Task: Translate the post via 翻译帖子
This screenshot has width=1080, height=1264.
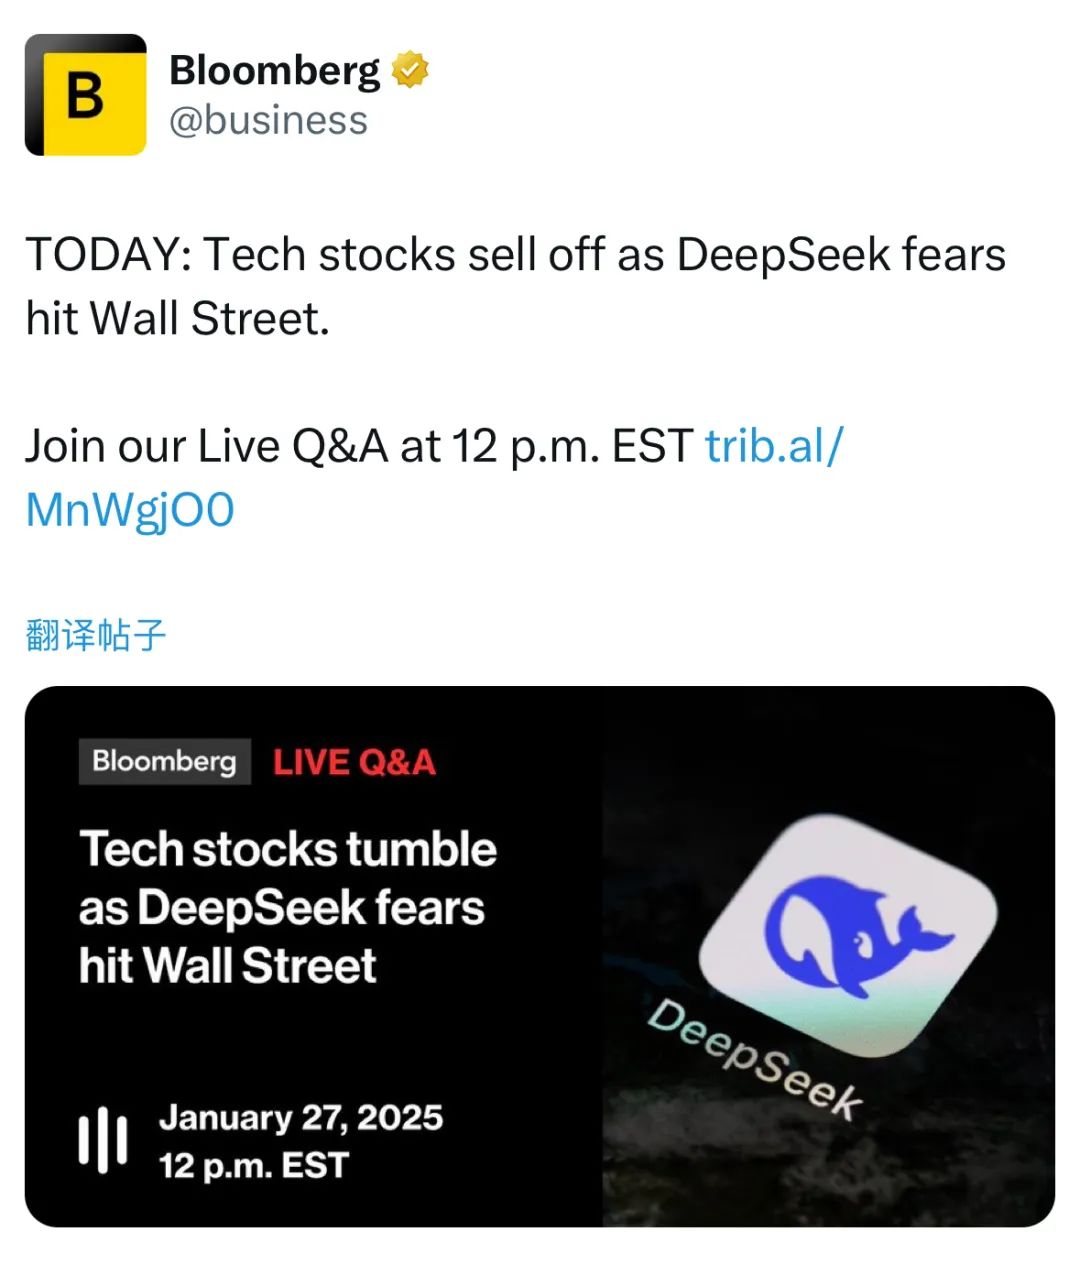Action: (x=95, y=636)
